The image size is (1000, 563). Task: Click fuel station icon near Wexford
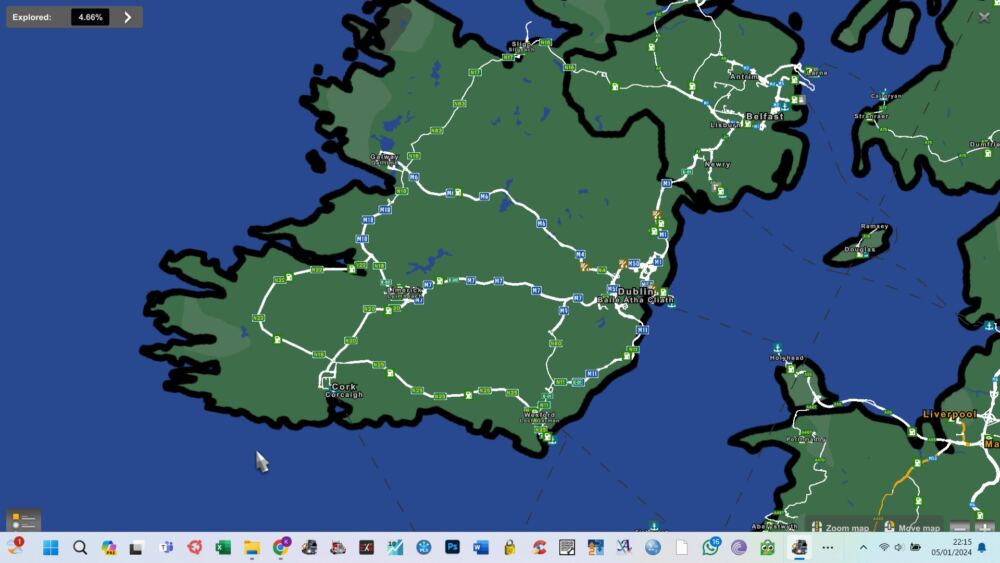(548, 437)
